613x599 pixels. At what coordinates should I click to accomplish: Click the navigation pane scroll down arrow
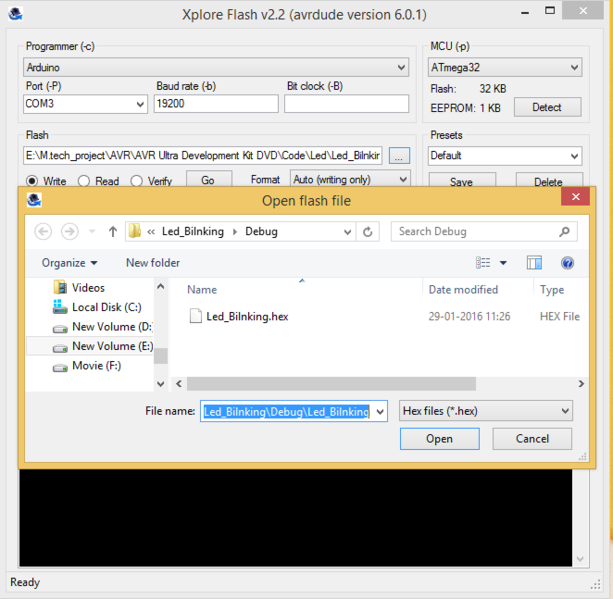tap(161, 384)
